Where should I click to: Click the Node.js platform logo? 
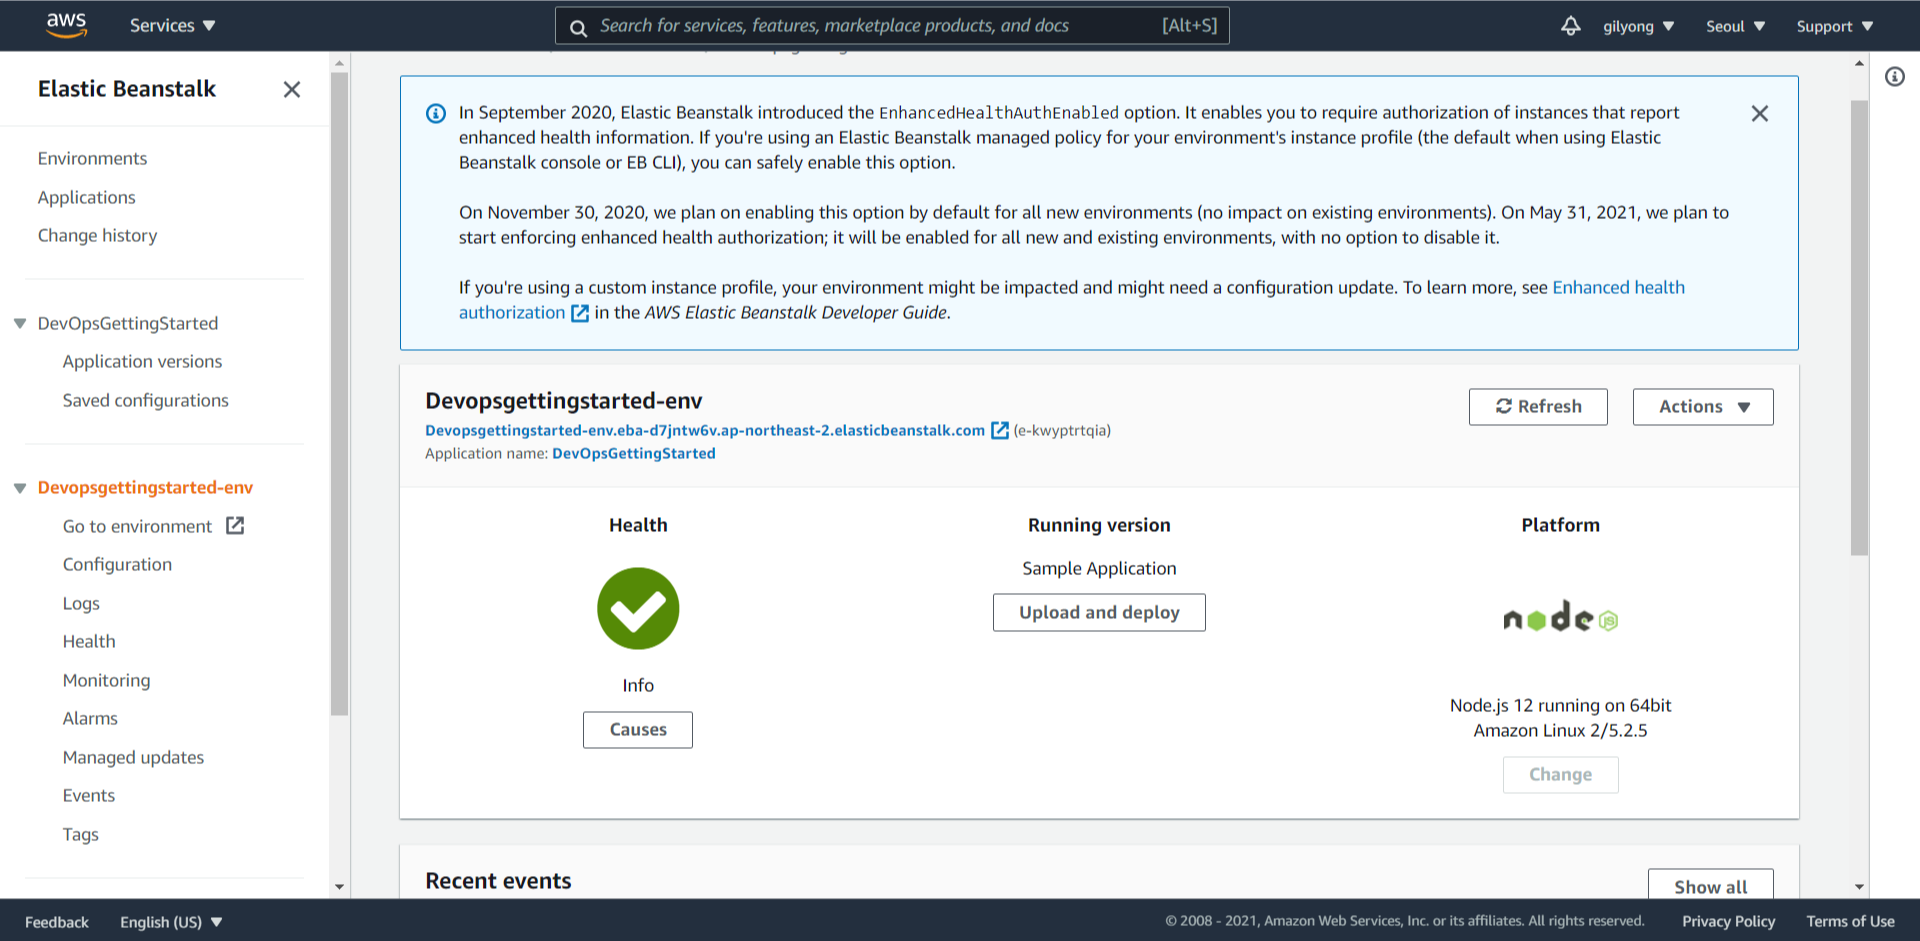pyautogui.click(x=1560, y=617)
